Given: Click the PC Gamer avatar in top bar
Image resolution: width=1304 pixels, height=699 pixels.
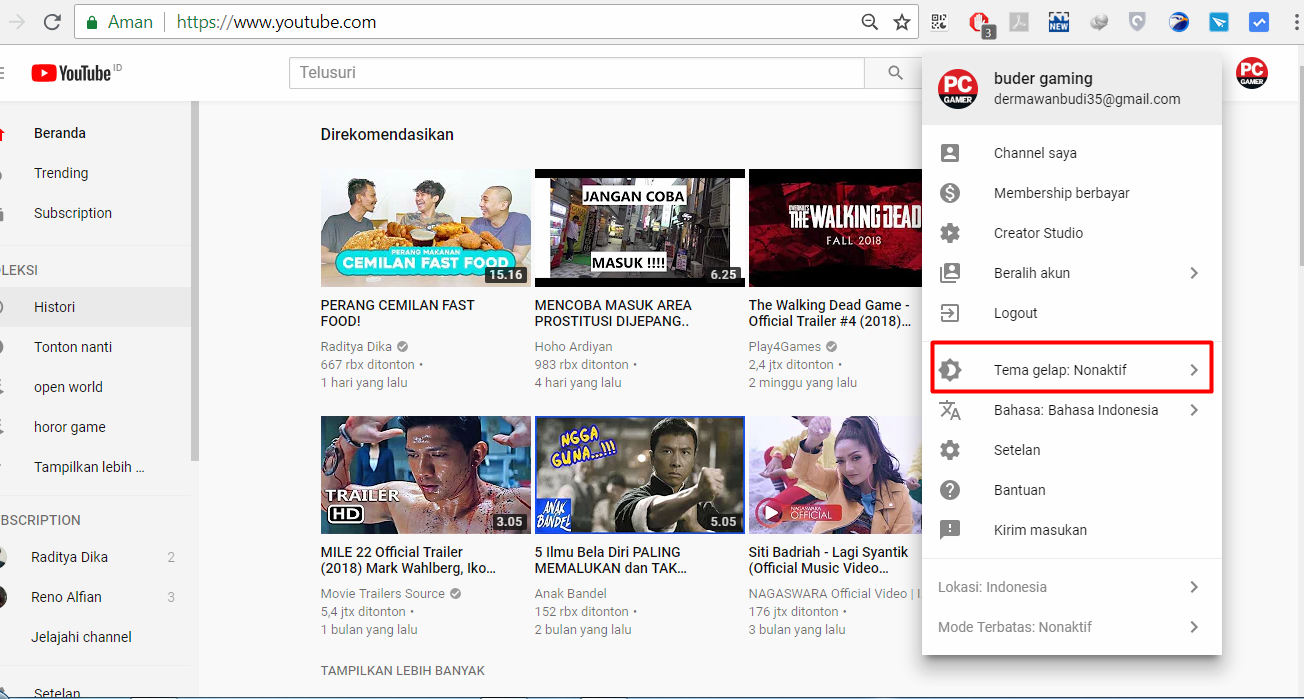Looking at the screenshot, I should coord(1252,73).
